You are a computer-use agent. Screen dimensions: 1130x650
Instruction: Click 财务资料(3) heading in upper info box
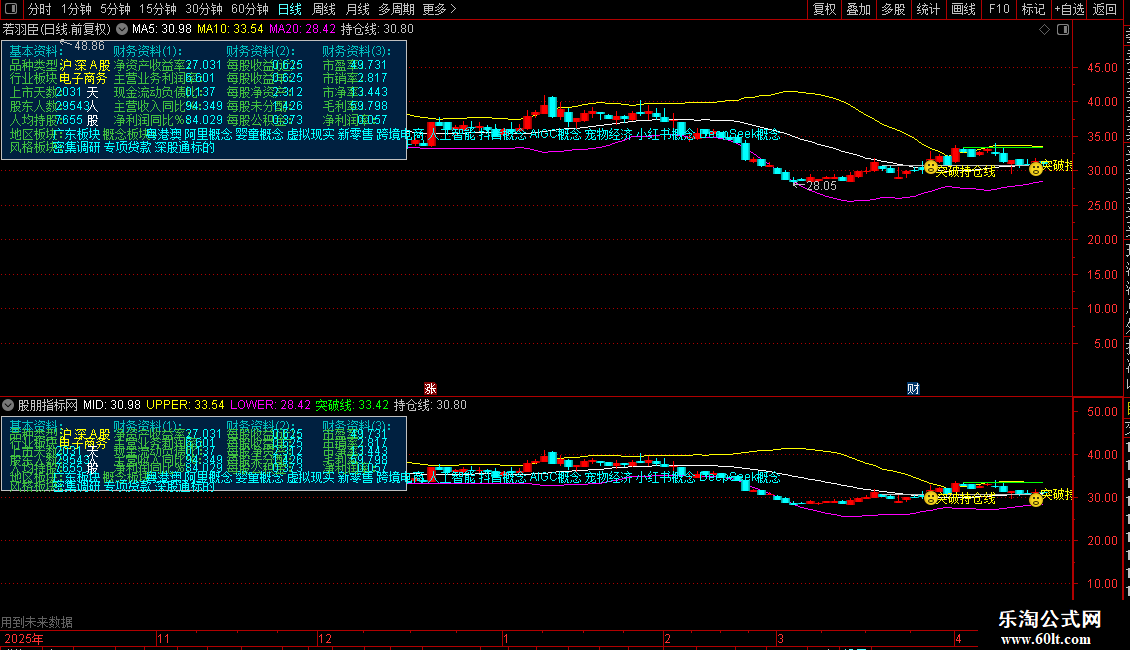(357, 51)
